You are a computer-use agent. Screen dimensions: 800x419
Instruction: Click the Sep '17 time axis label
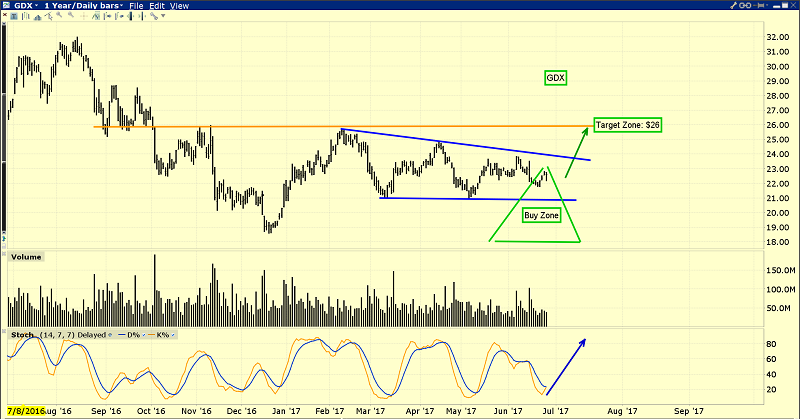point(689,410)
